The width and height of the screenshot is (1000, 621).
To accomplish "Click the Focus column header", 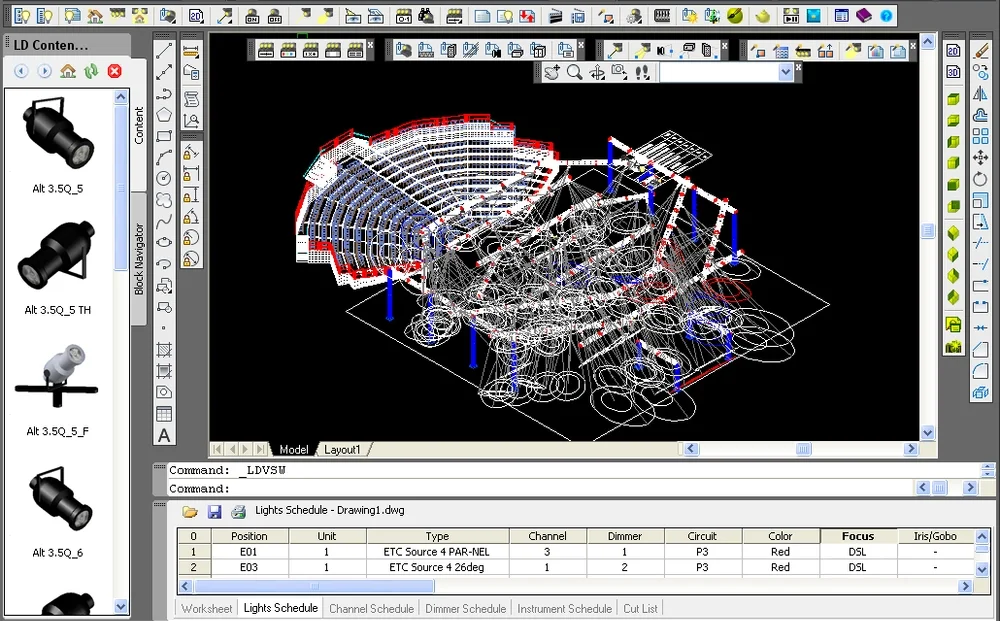I will (x=858, y=536).
